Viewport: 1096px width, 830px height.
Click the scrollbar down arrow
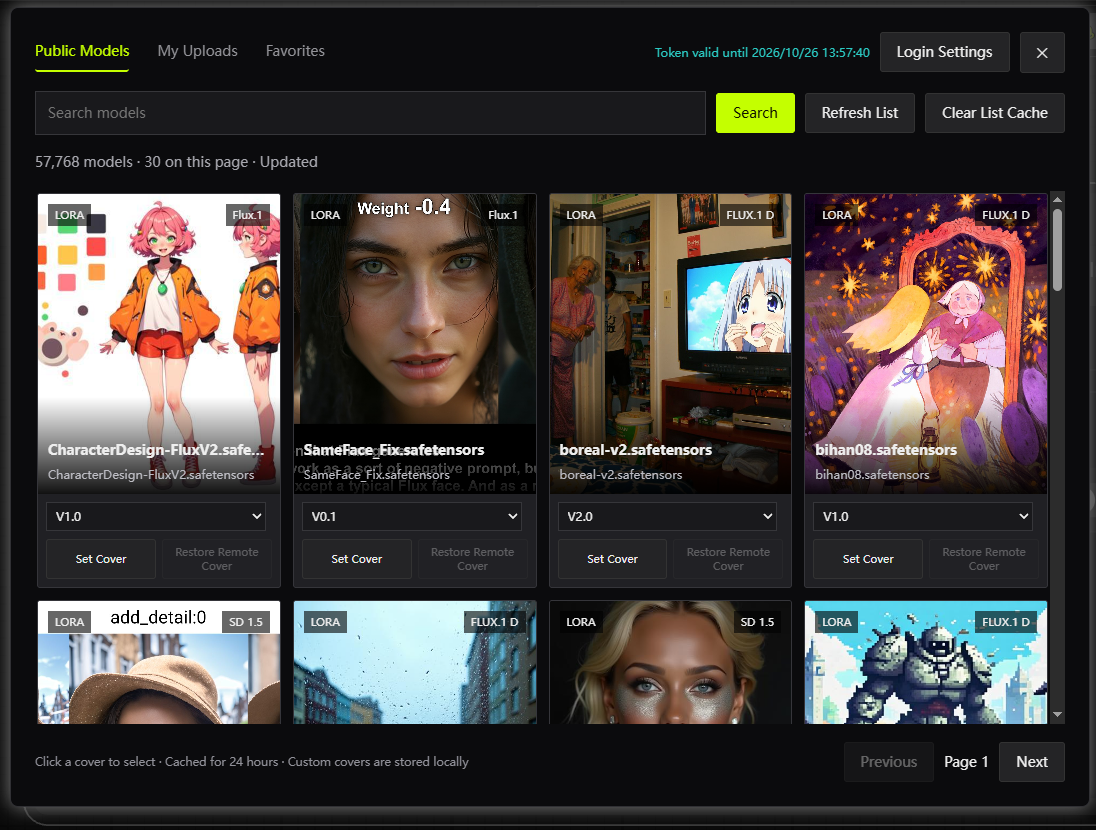tap(1058, 715)
